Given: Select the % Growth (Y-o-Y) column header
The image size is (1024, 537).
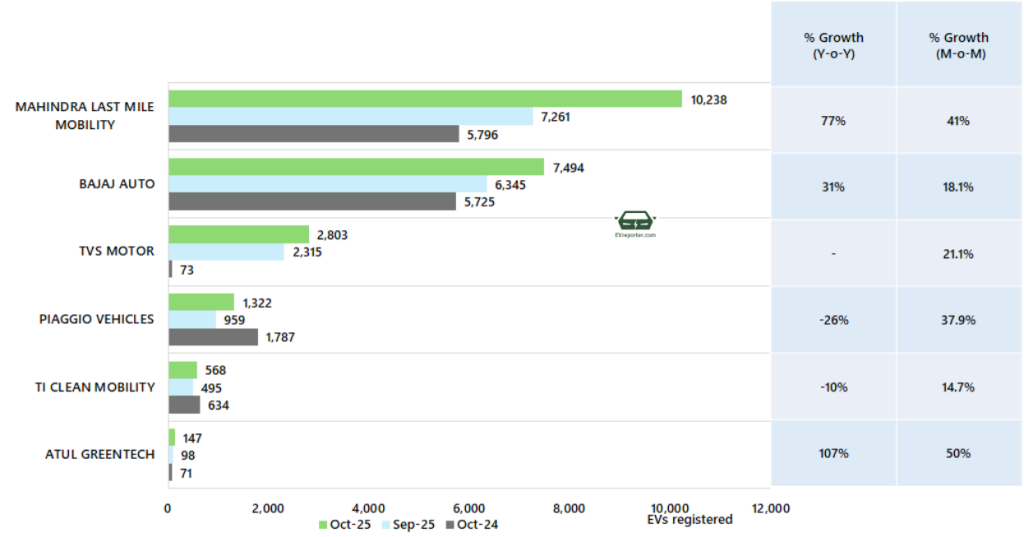Looking at the screenshot, I should [x=833, y=46].
